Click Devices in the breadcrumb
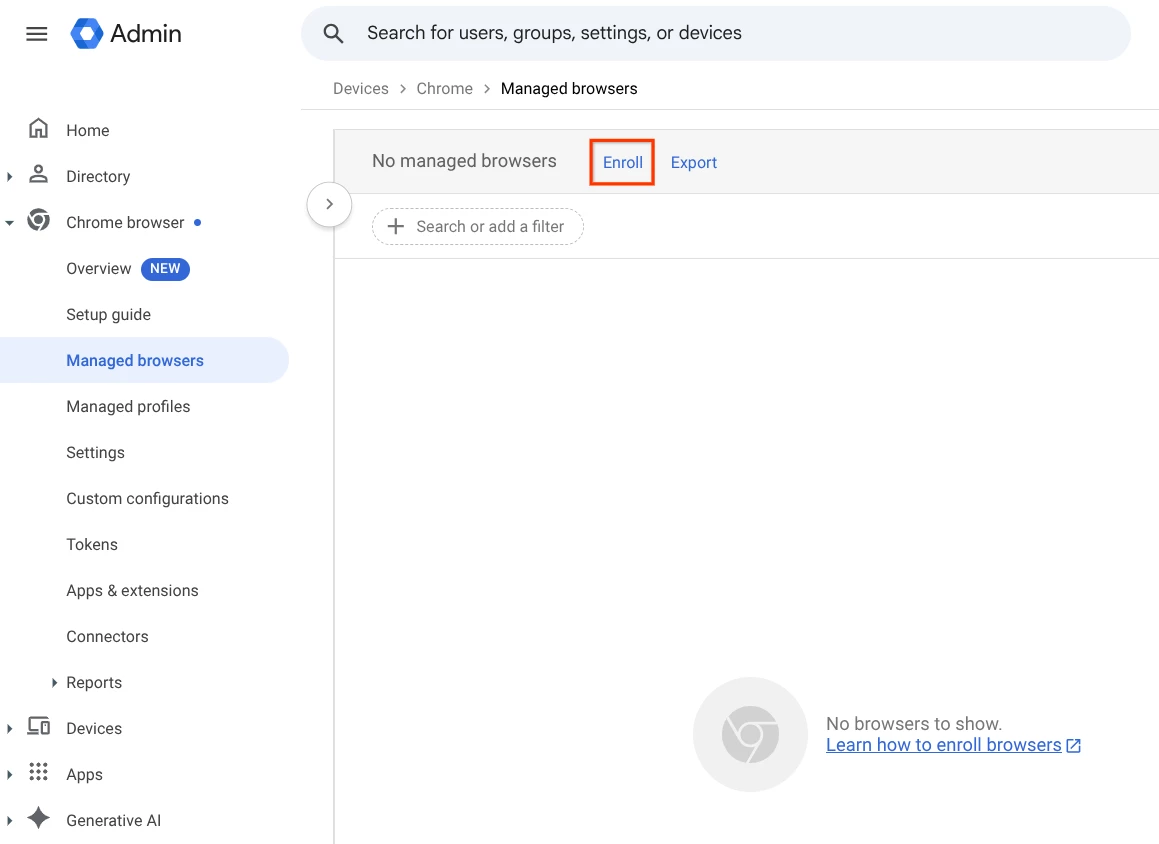The width and height of the screenshot is (1159, 844). pos(361,89)
